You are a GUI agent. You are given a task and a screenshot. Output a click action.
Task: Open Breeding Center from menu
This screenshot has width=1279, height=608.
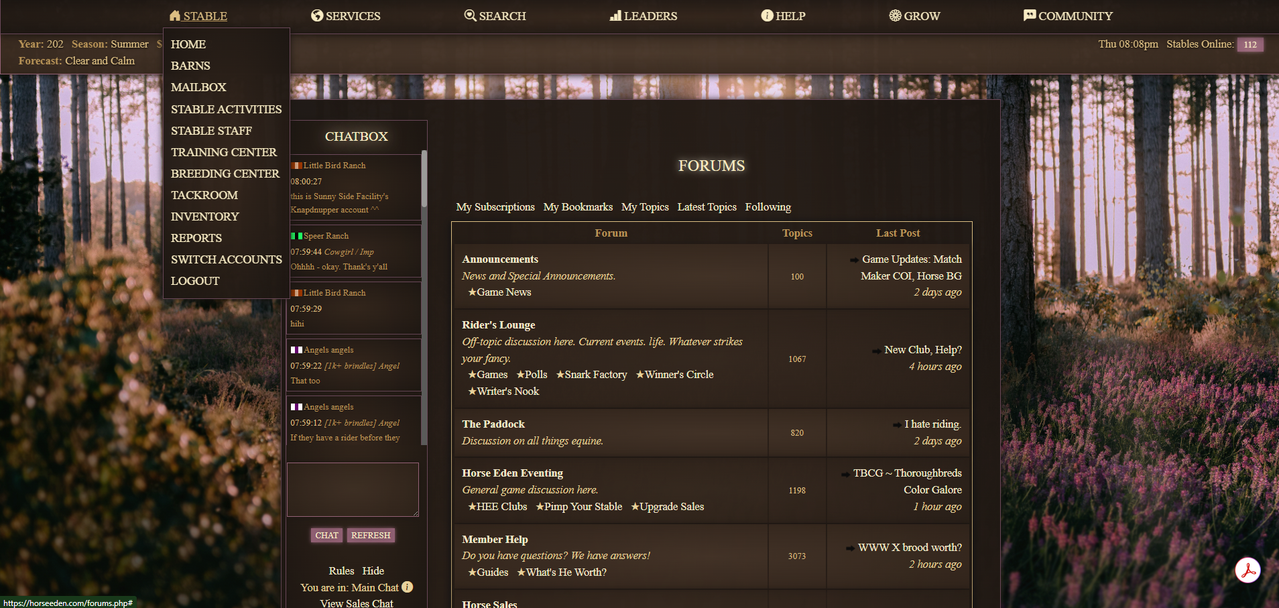click(225, 173)
